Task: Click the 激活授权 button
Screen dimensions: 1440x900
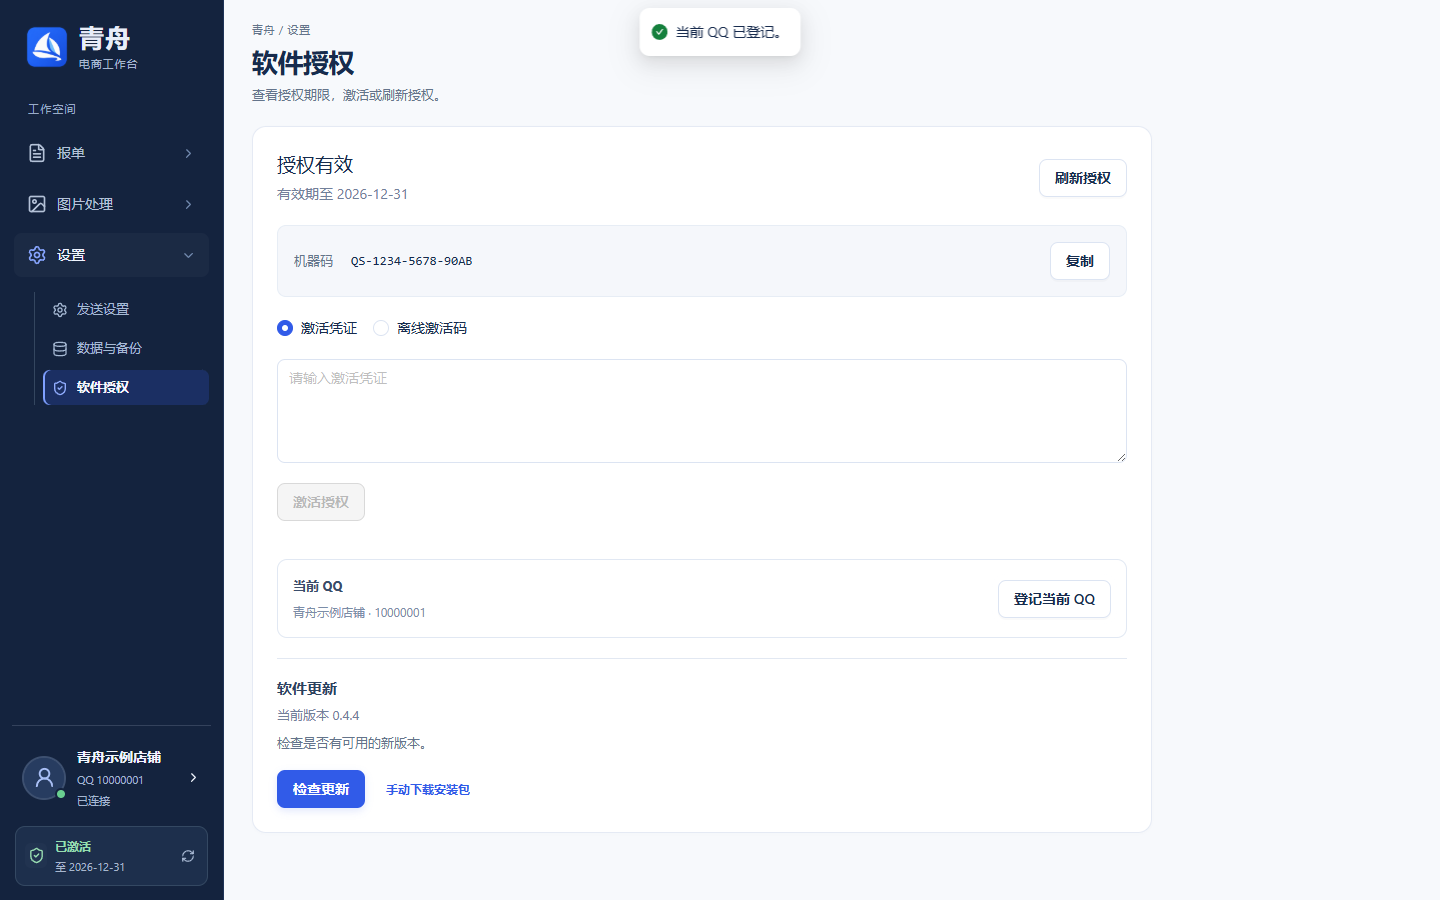Action: 321,502
